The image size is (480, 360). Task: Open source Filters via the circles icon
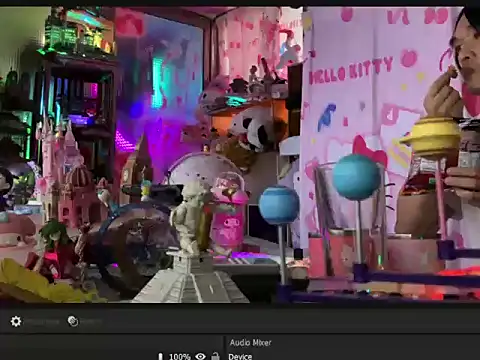tap(73, 321)
